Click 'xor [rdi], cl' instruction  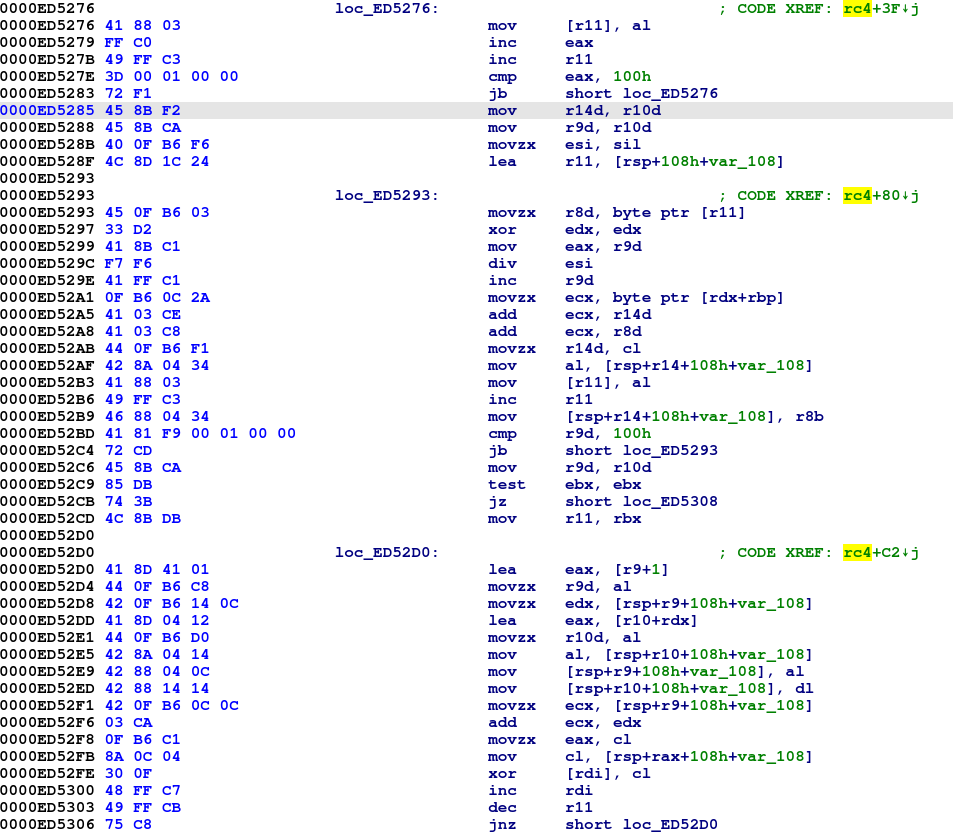click(x=569, y=774)
